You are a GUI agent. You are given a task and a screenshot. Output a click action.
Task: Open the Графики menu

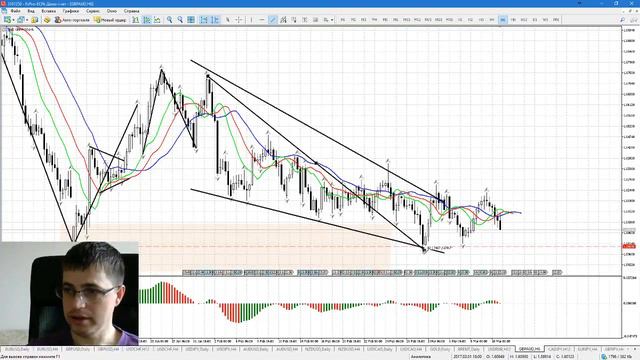71,11
